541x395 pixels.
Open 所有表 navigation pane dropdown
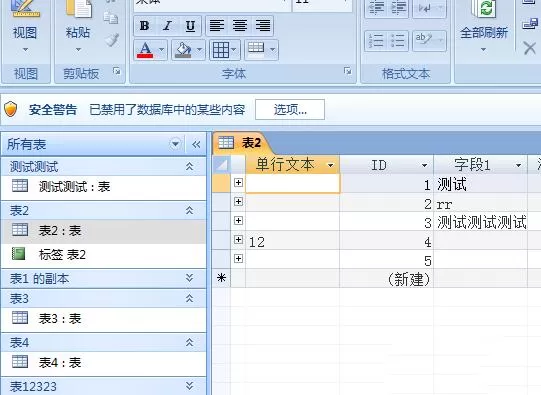click(x=175, y=144)
